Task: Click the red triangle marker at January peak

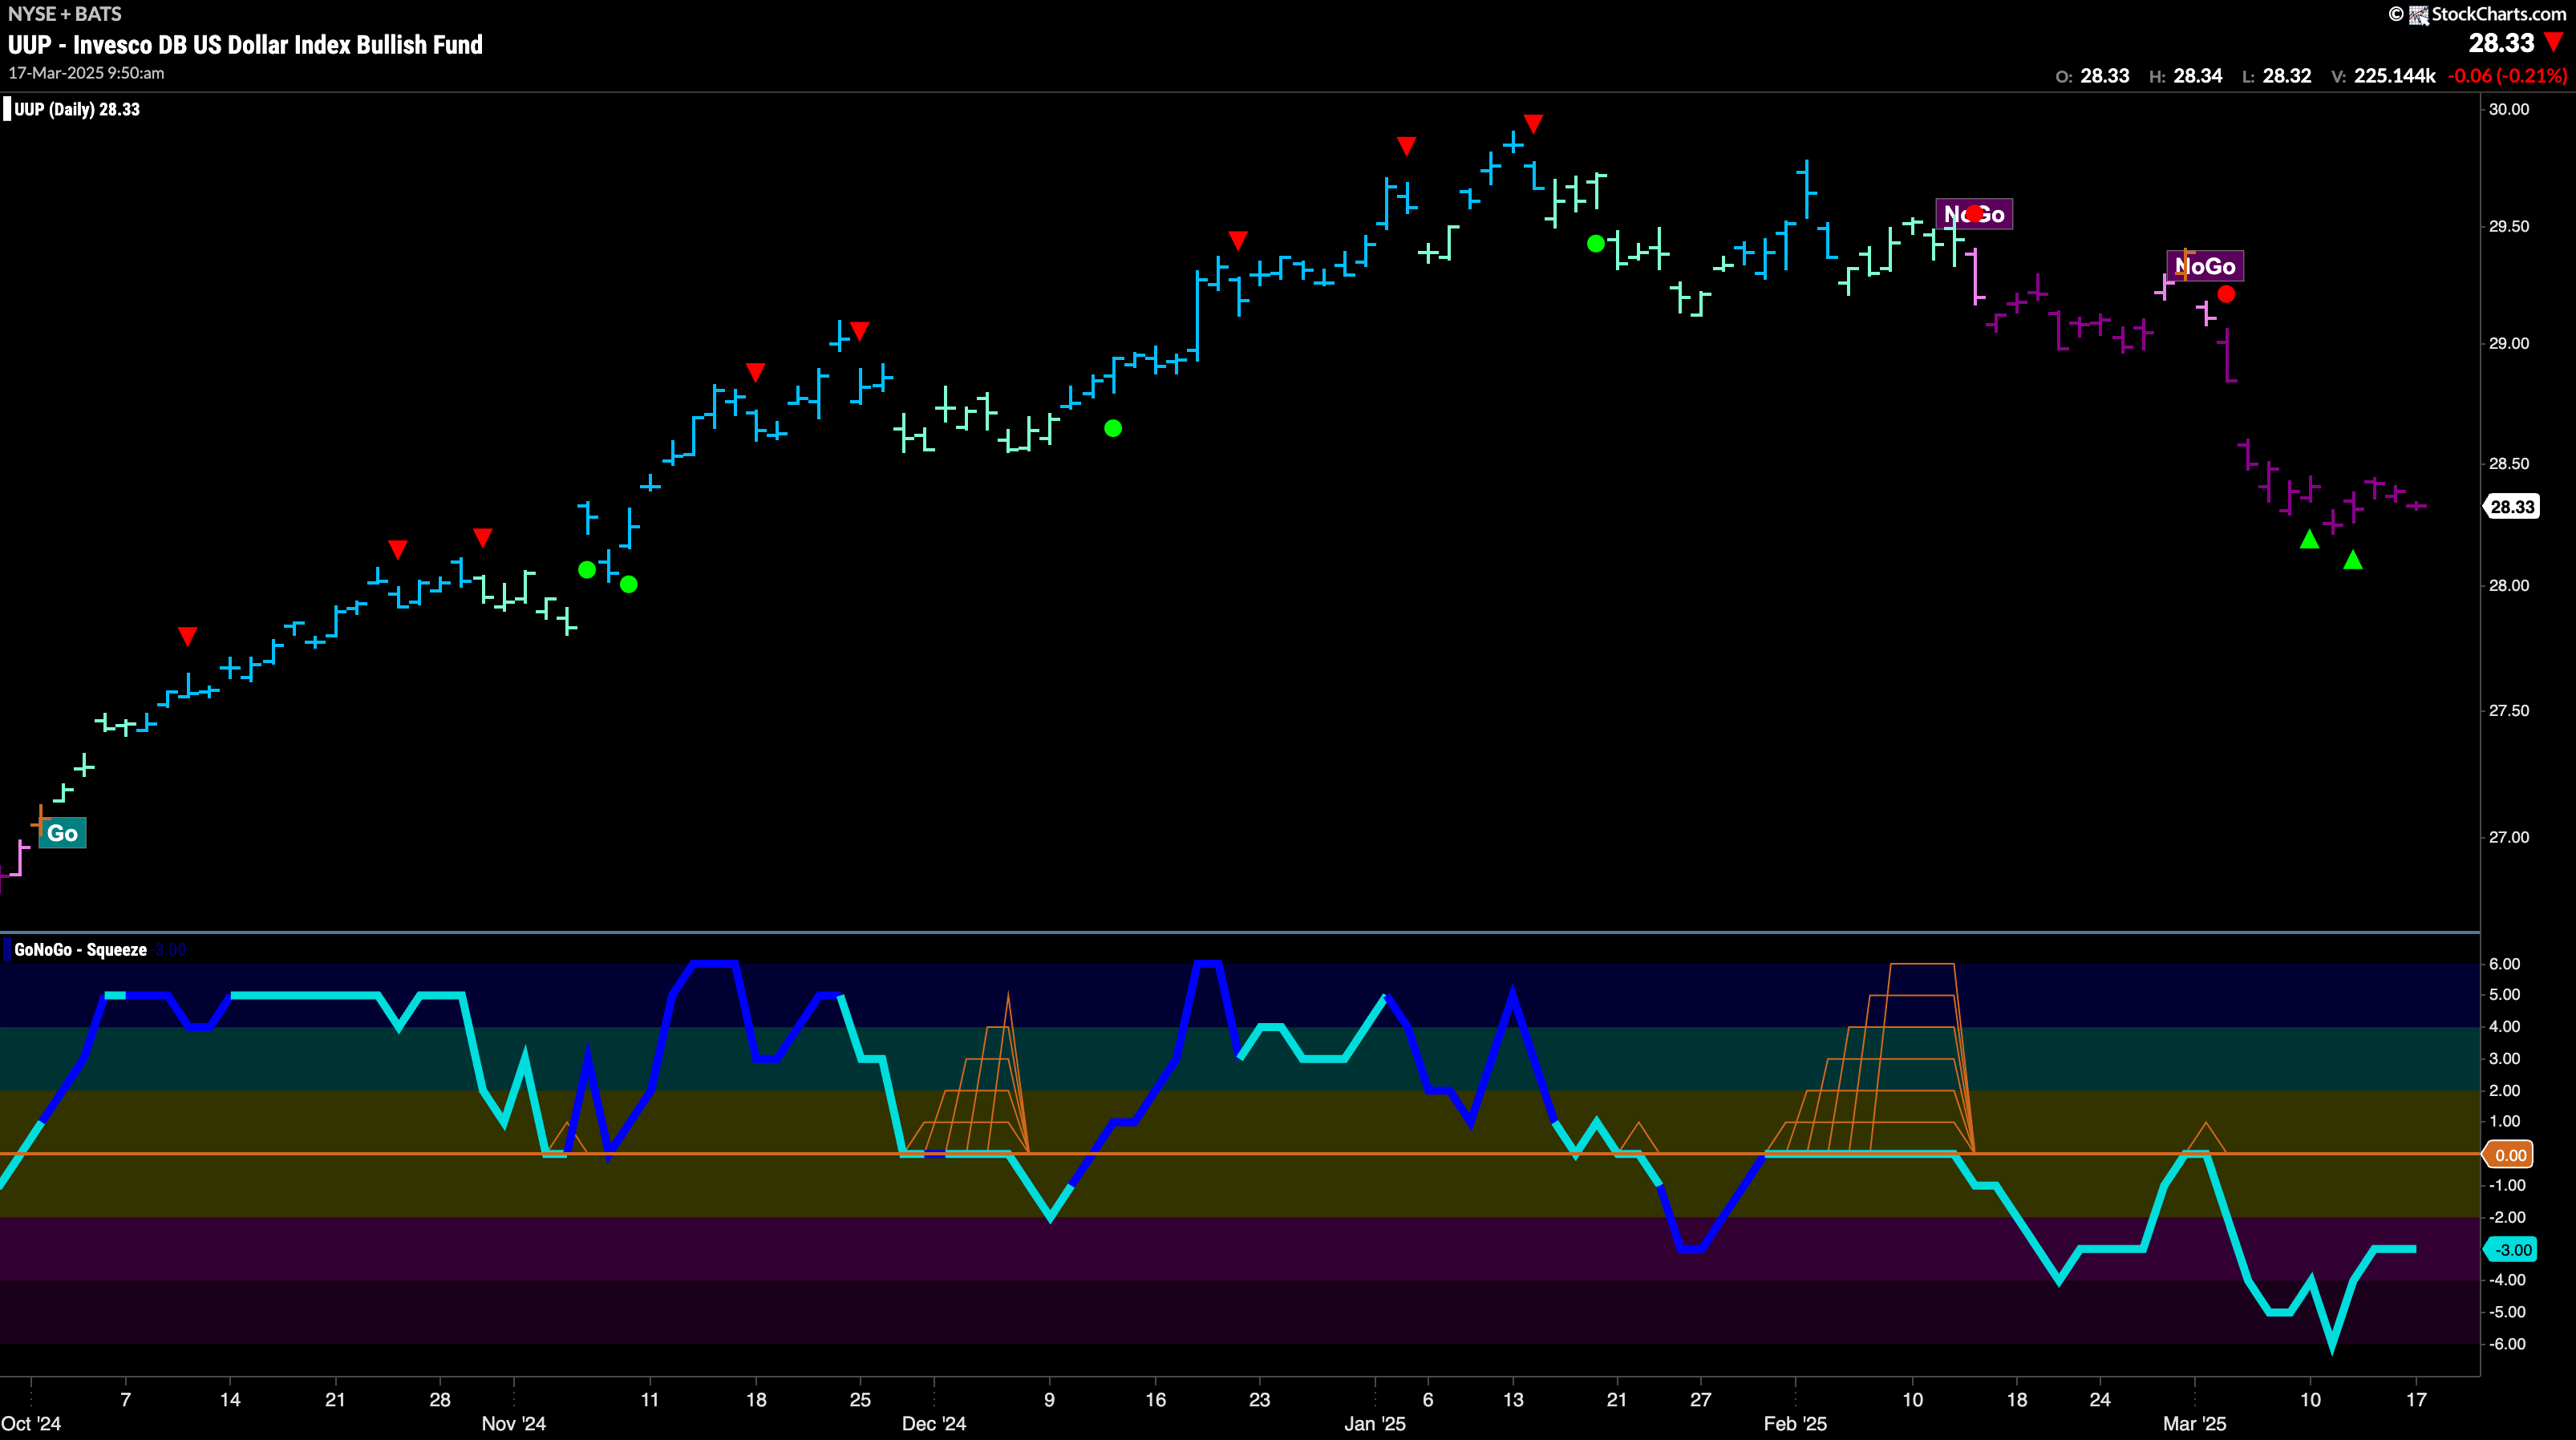Action: click(1533, 124)
